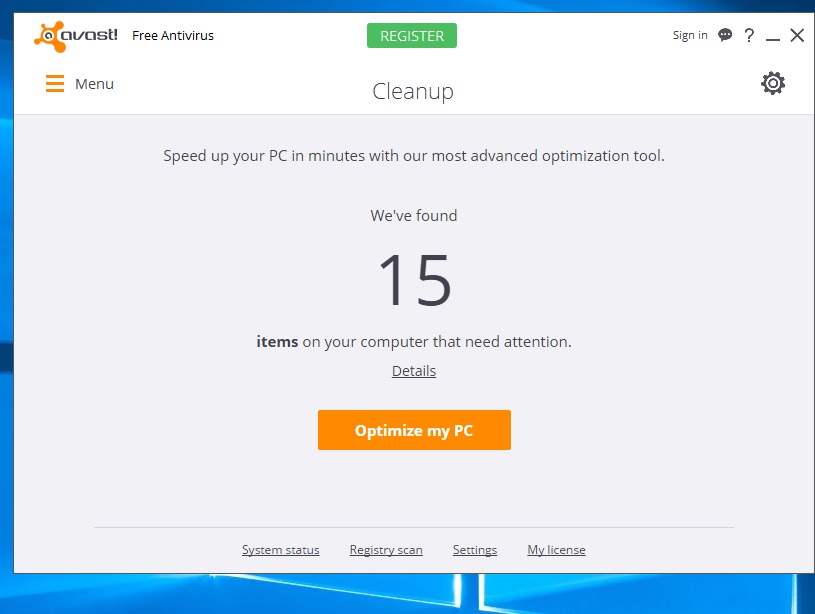Open the Registry scan link
815x614 pixels.
(x=386, y=550)
